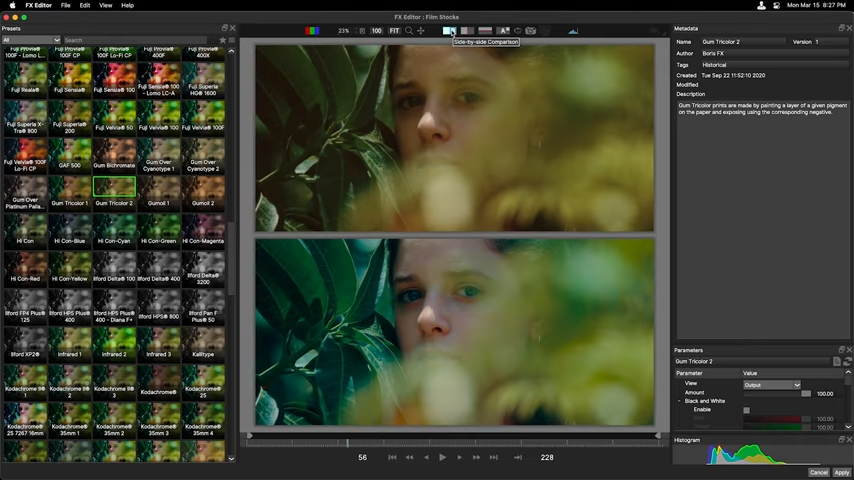854x480 pixels.
Task: Click the favorites star icon in Presets
Action: tap(222, 40)
